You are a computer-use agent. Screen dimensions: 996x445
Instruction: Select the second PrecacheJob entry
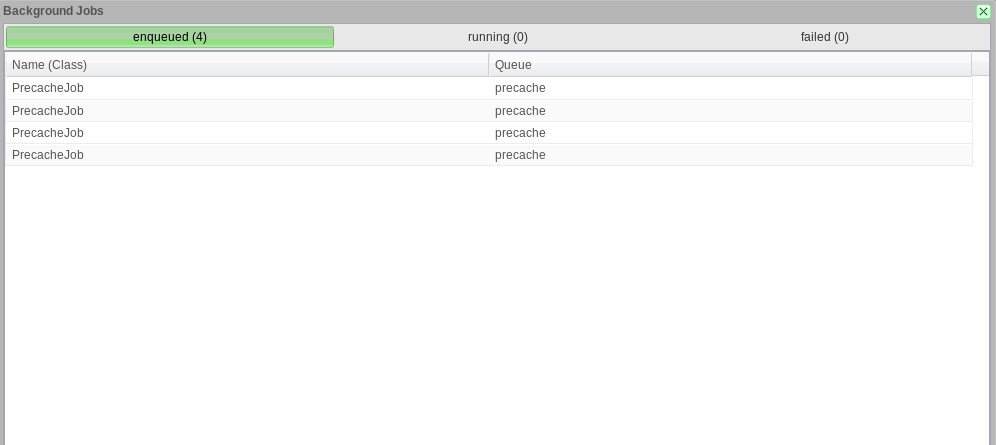[489, 110]
